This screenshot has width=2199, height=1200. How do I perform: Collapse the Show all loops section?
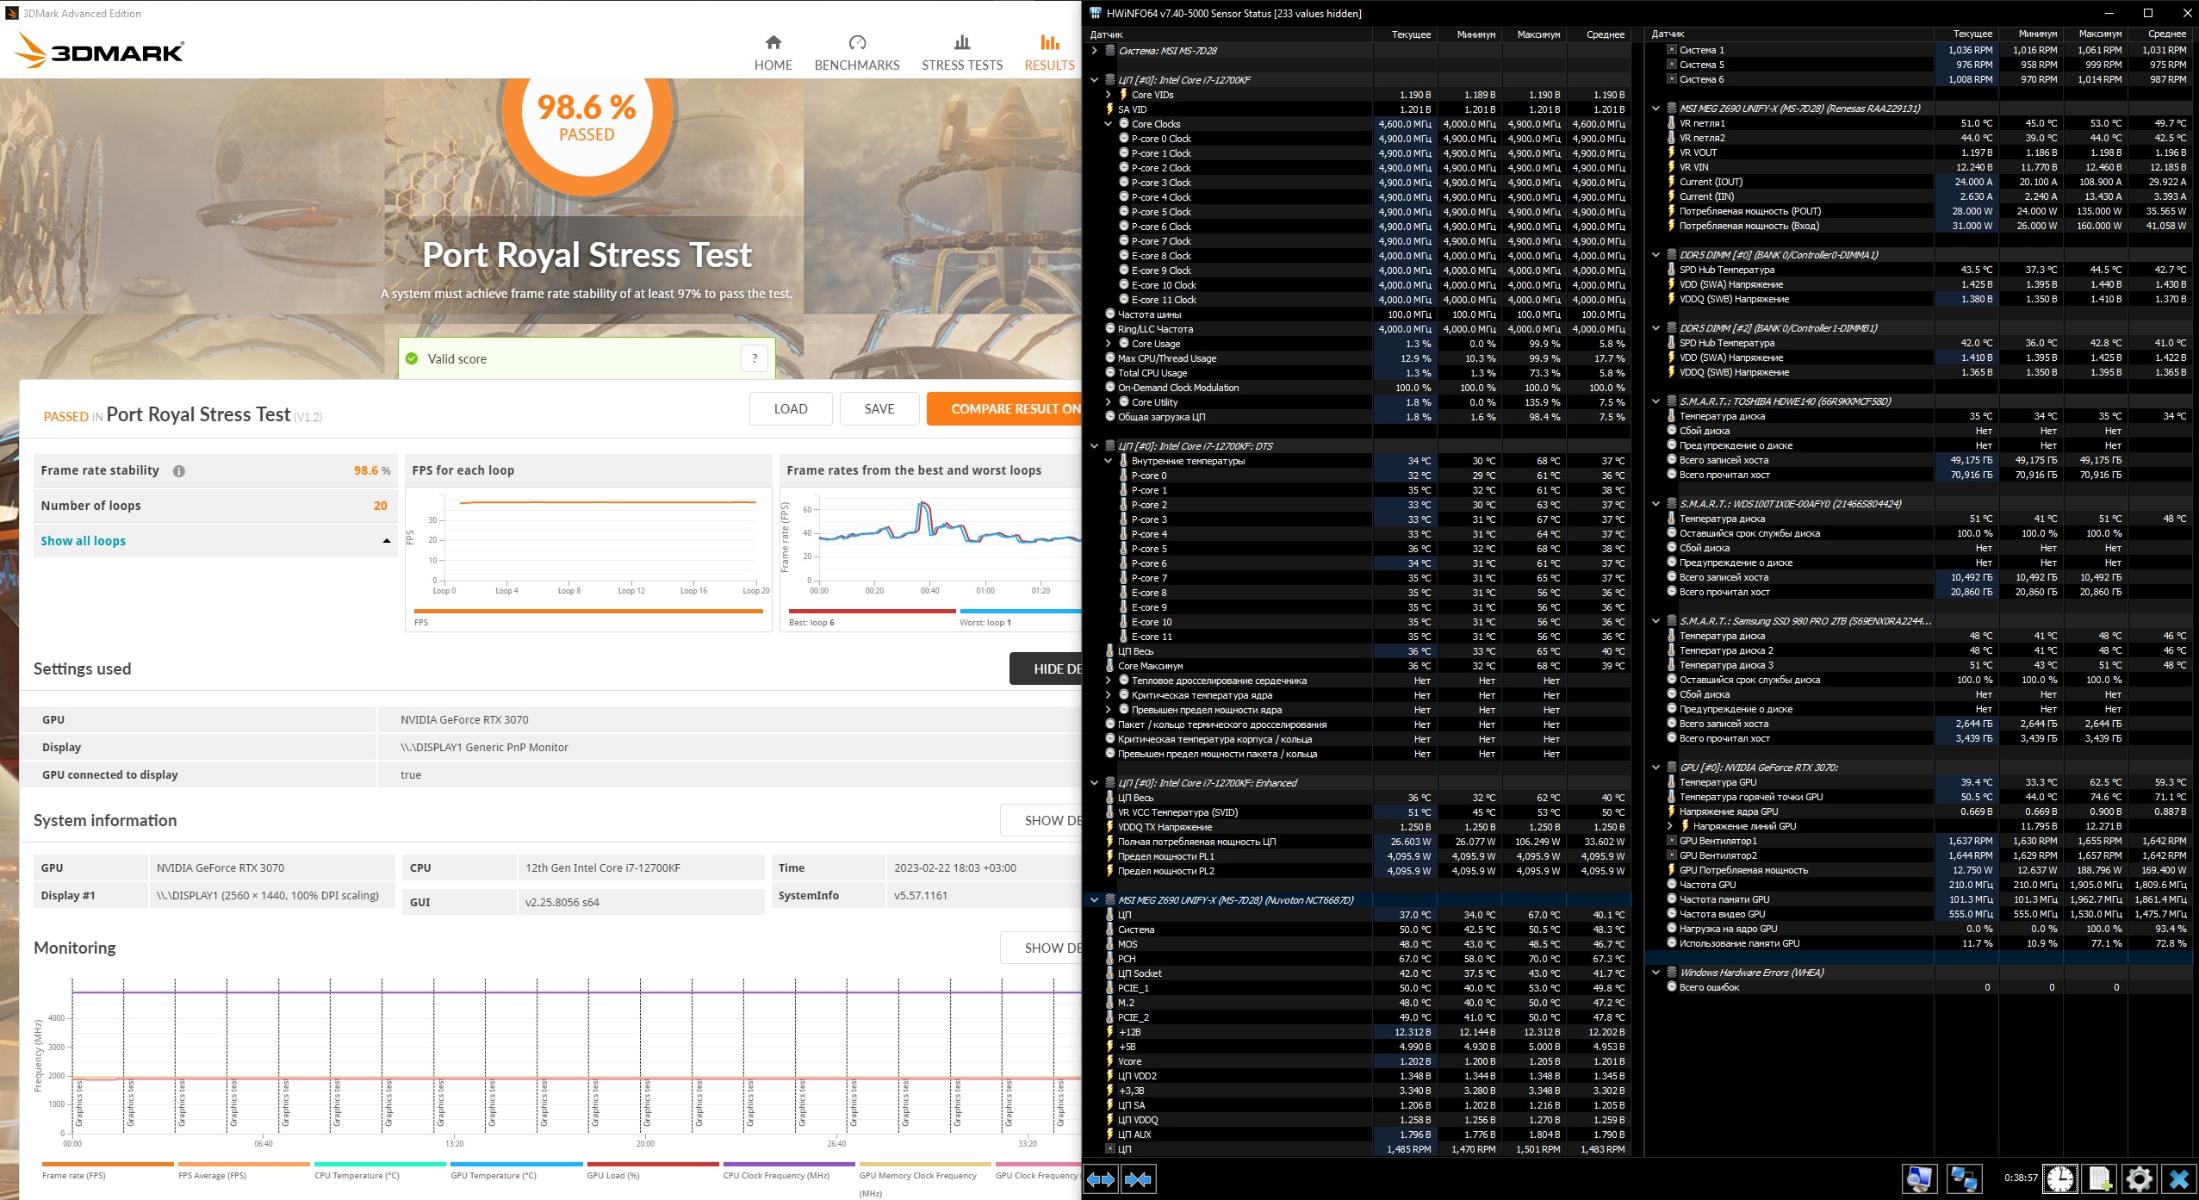click(386, 541)
